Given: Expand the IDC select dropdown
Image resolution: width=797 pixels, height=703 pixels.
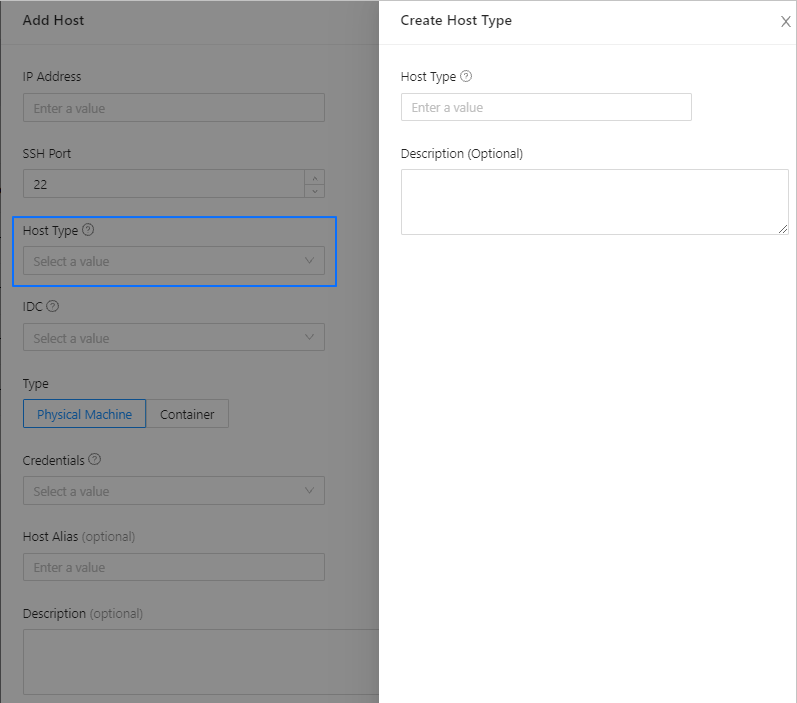Looking at the screenshot, I should (173, 338).
